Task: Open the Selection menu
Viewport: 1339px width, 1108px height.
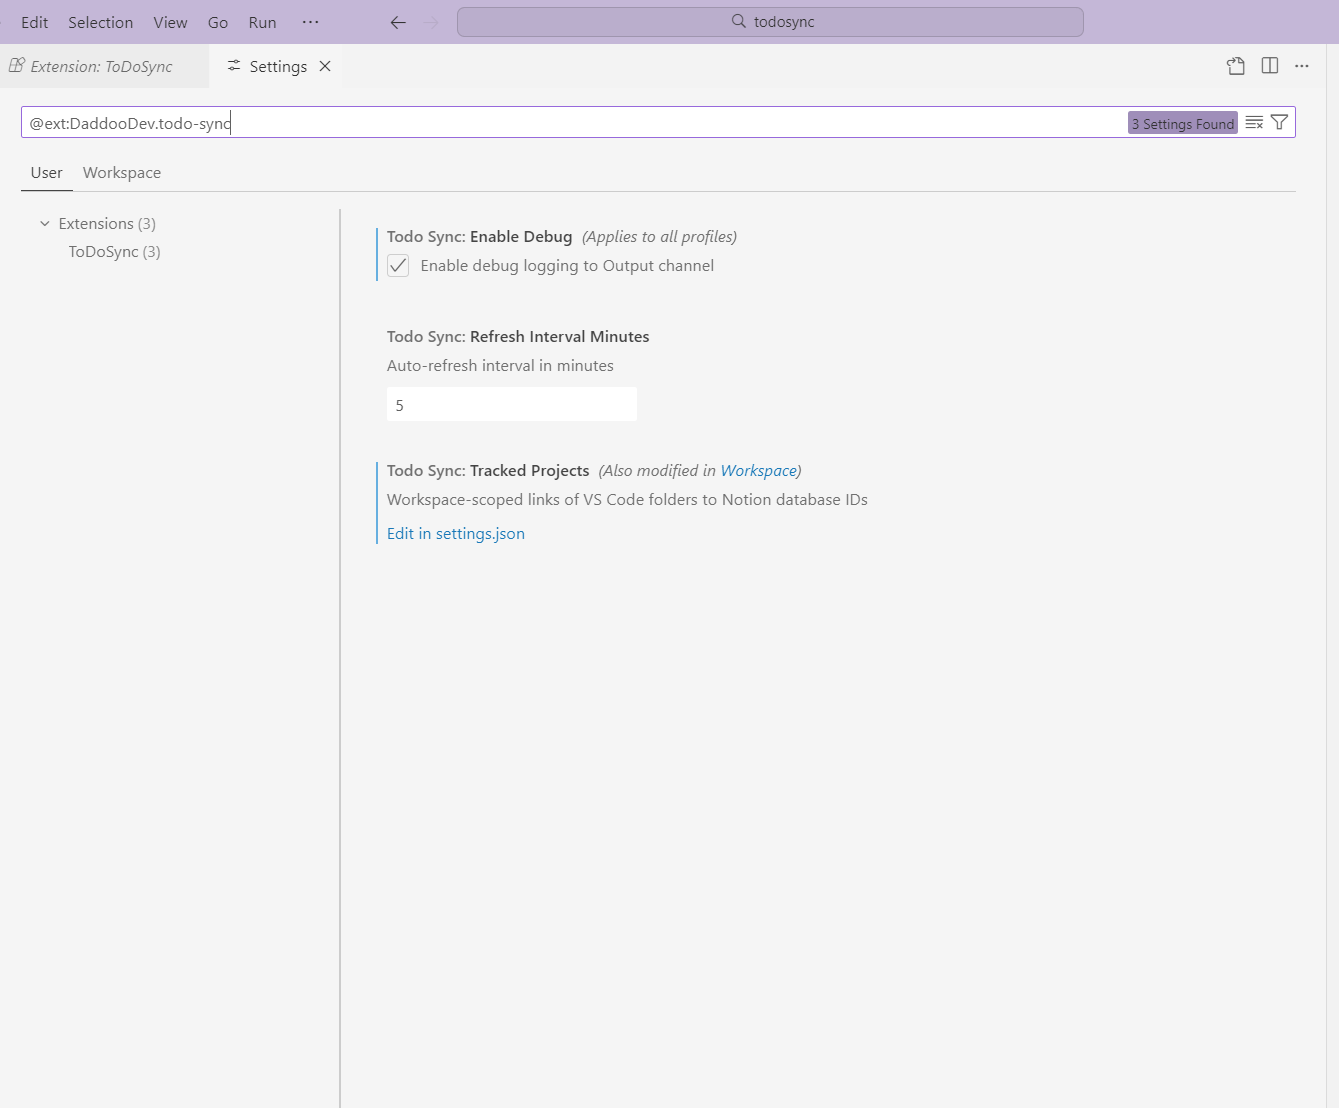Action: tap(100, 22)
